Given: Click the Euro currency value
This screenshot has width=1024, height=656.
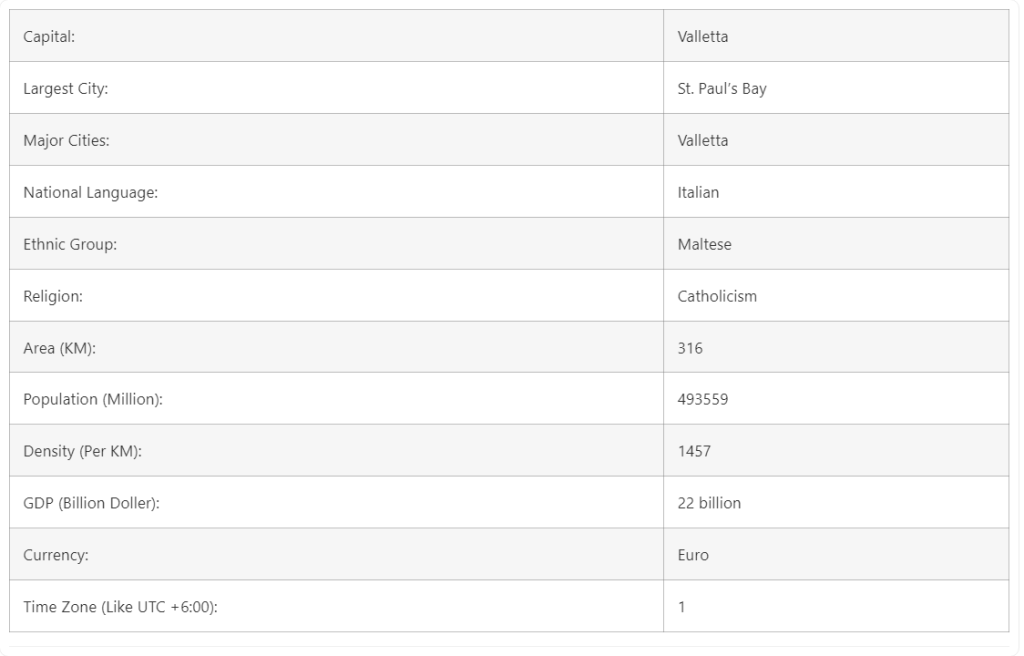Looking at the screenshot, I should tap(693, 556).
